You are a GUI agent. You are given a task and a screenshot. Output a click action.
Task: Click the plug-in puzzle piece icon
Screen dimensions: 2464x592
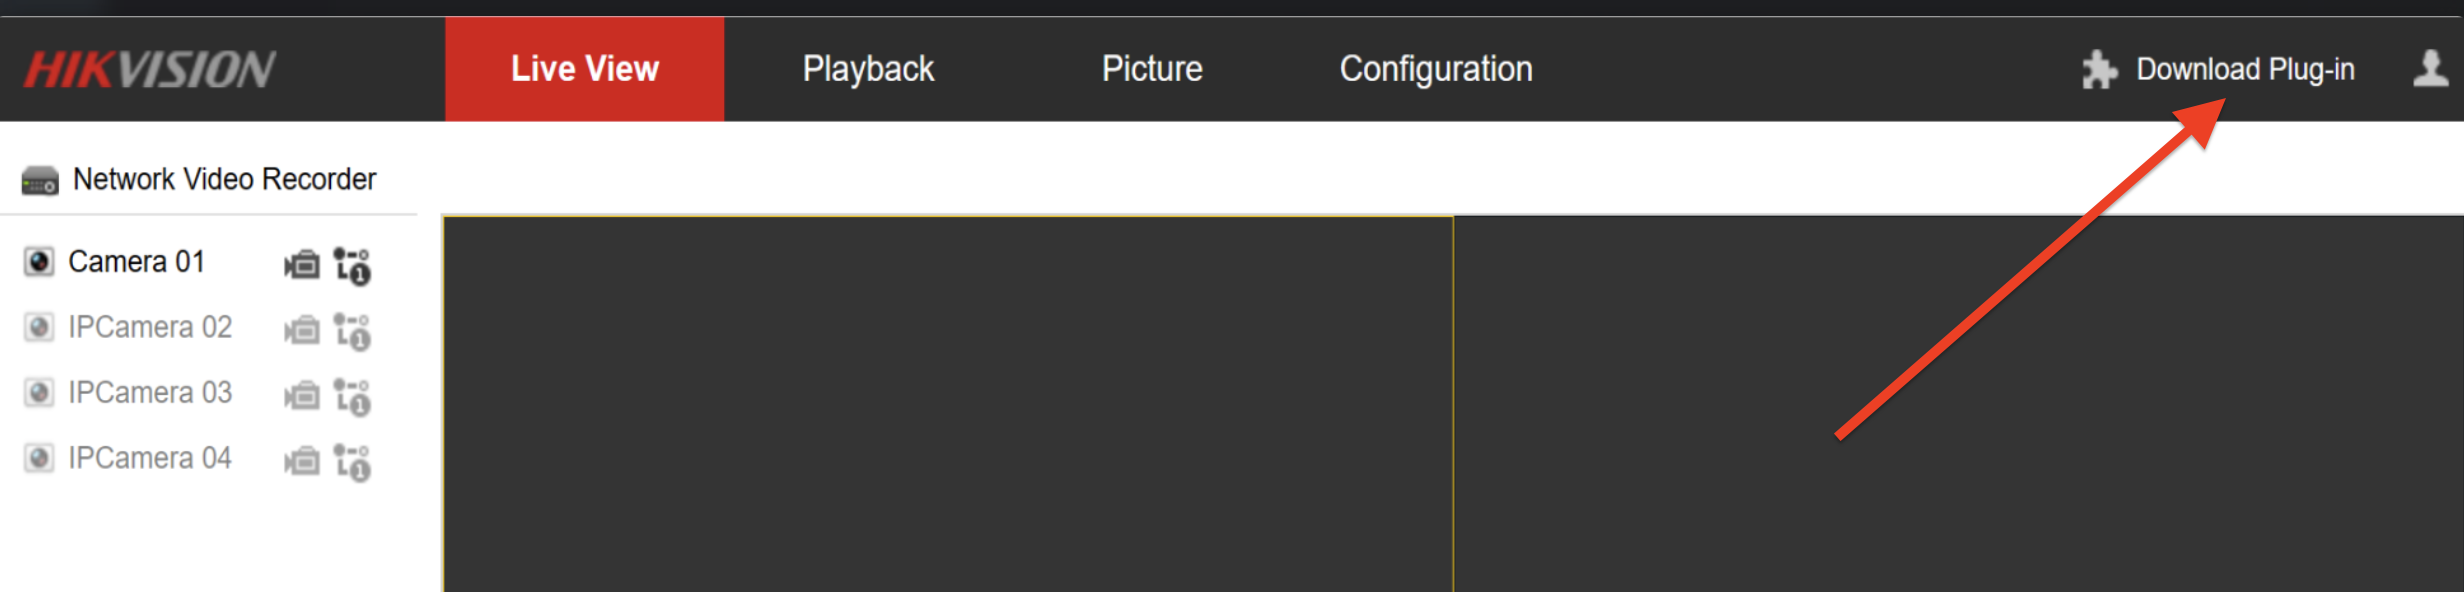pos(2099,70)
